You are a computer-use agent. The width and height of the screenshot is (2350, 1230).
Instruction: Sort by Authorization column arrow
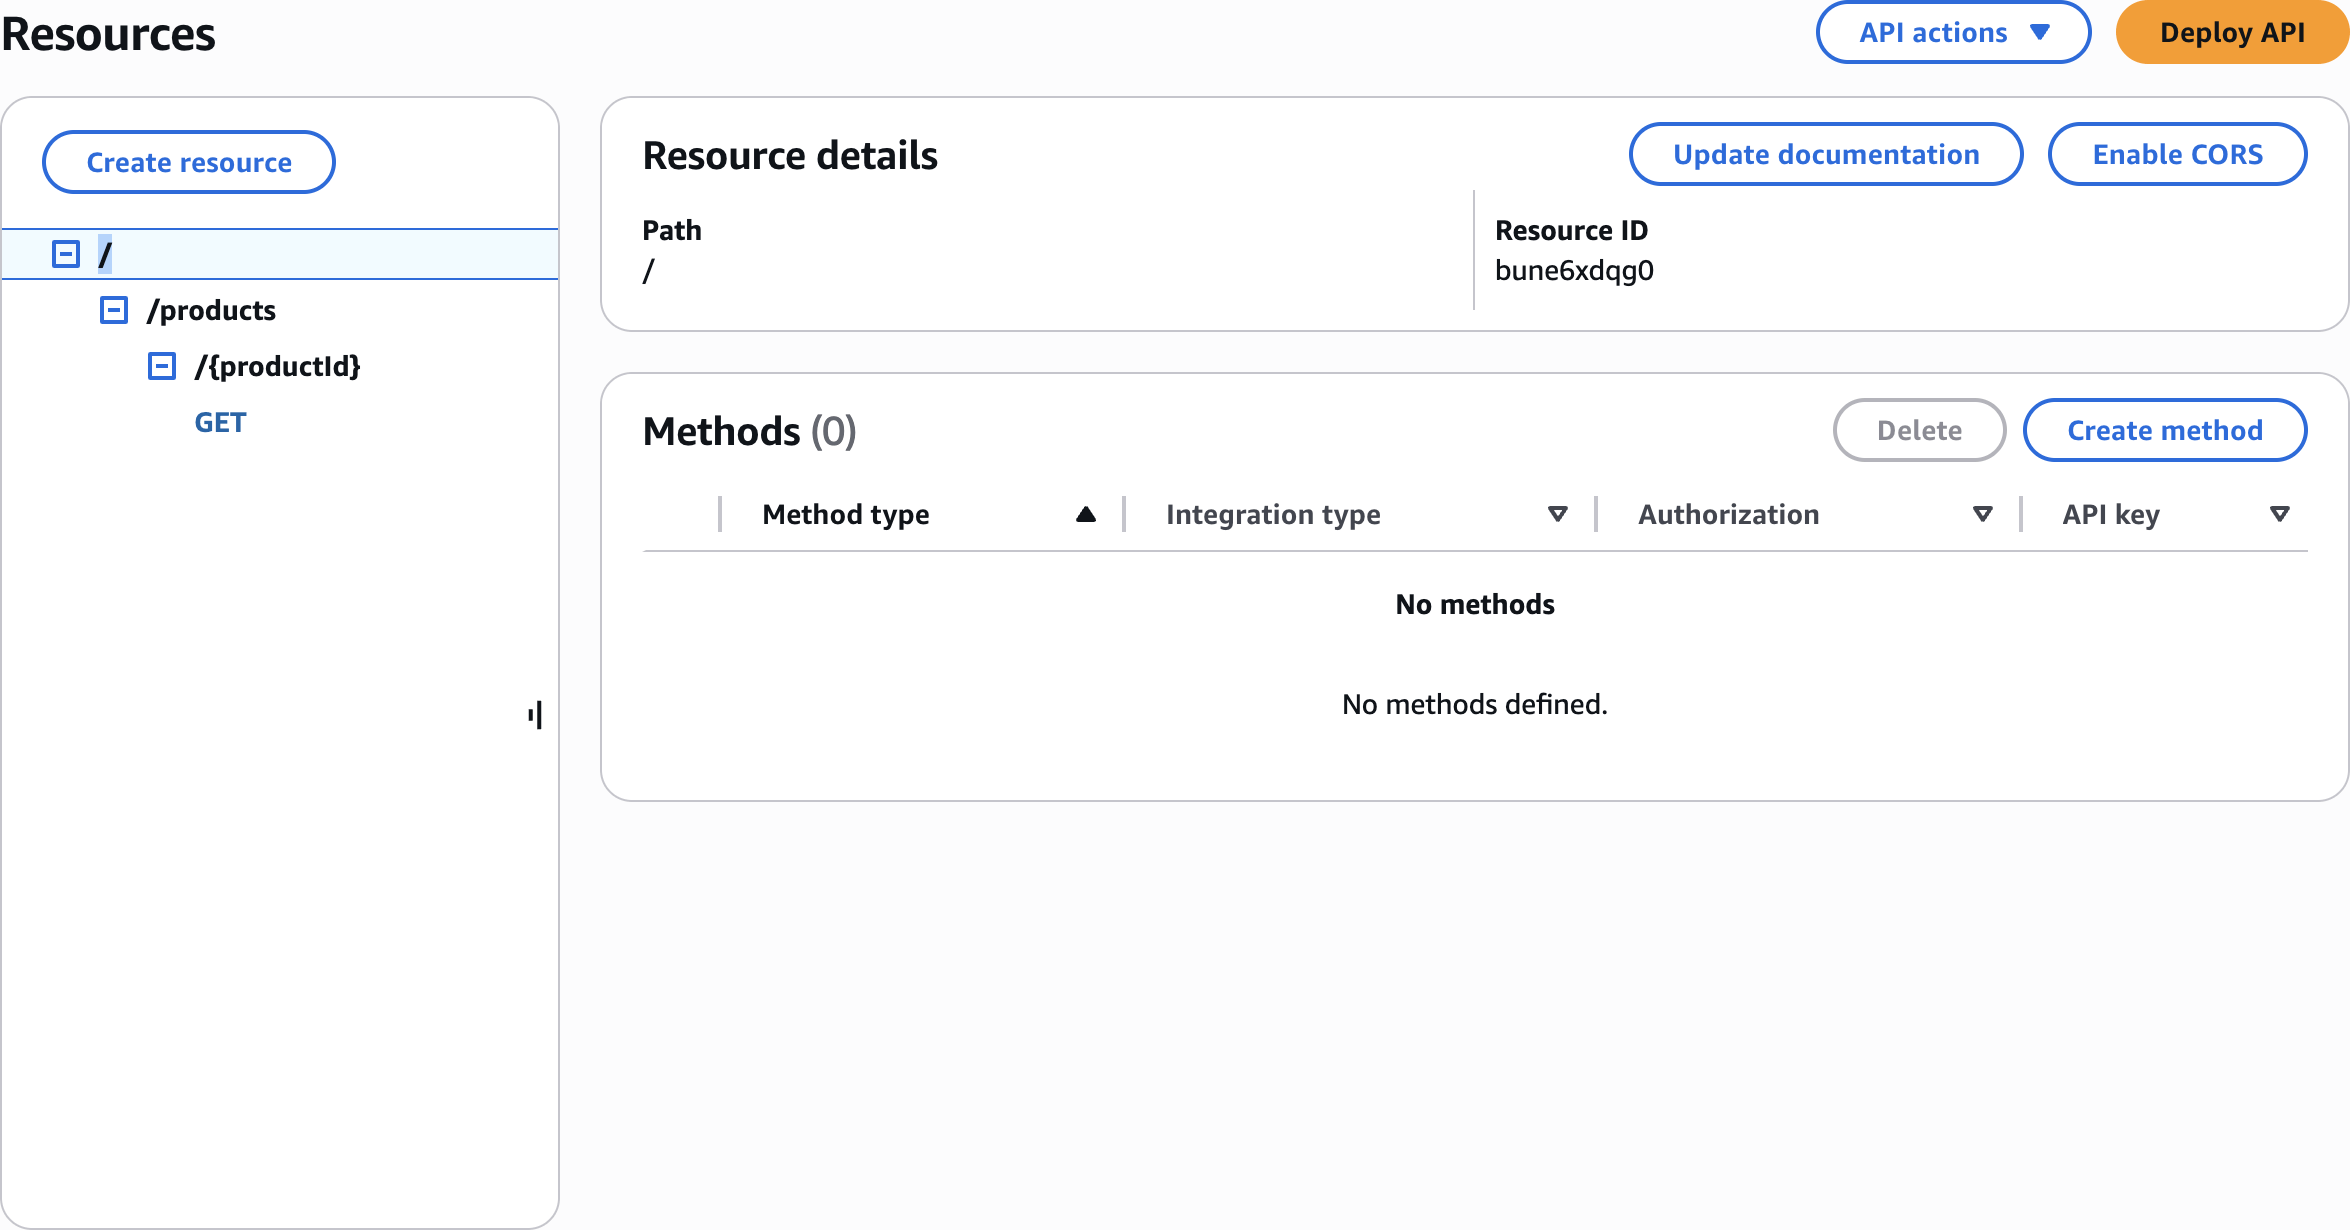tap(1982, 515)
